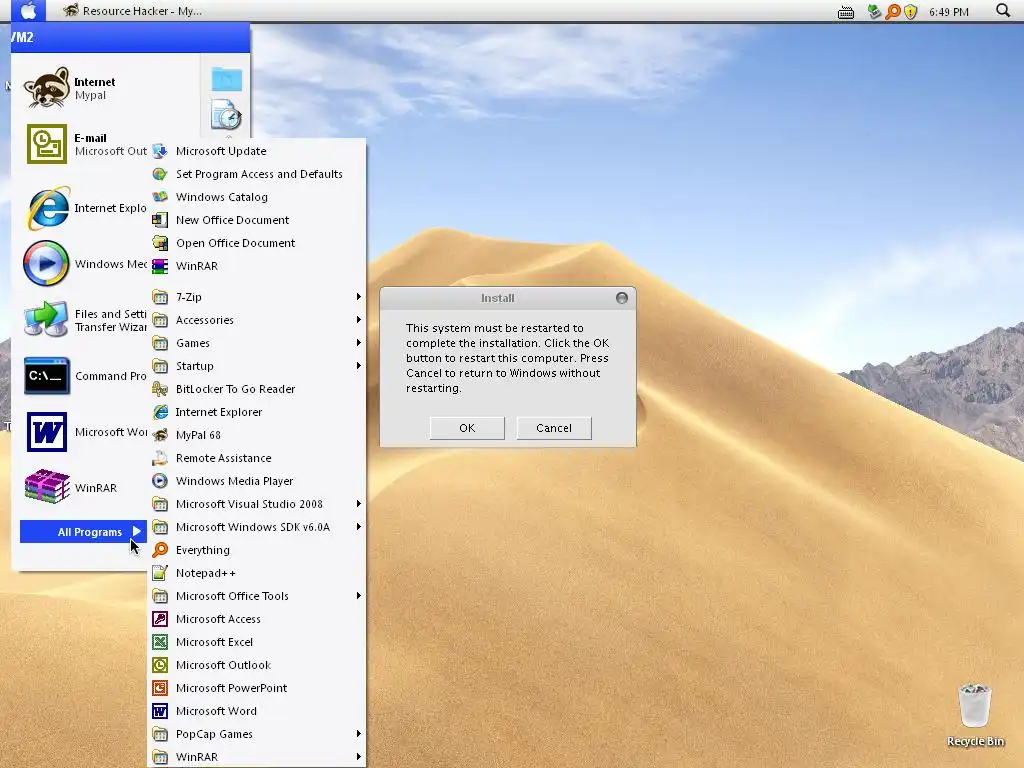Screen dimensions: 1024x768
Task: Open Microsoft Outlook E-mail icon
Action: click(46, 144)
